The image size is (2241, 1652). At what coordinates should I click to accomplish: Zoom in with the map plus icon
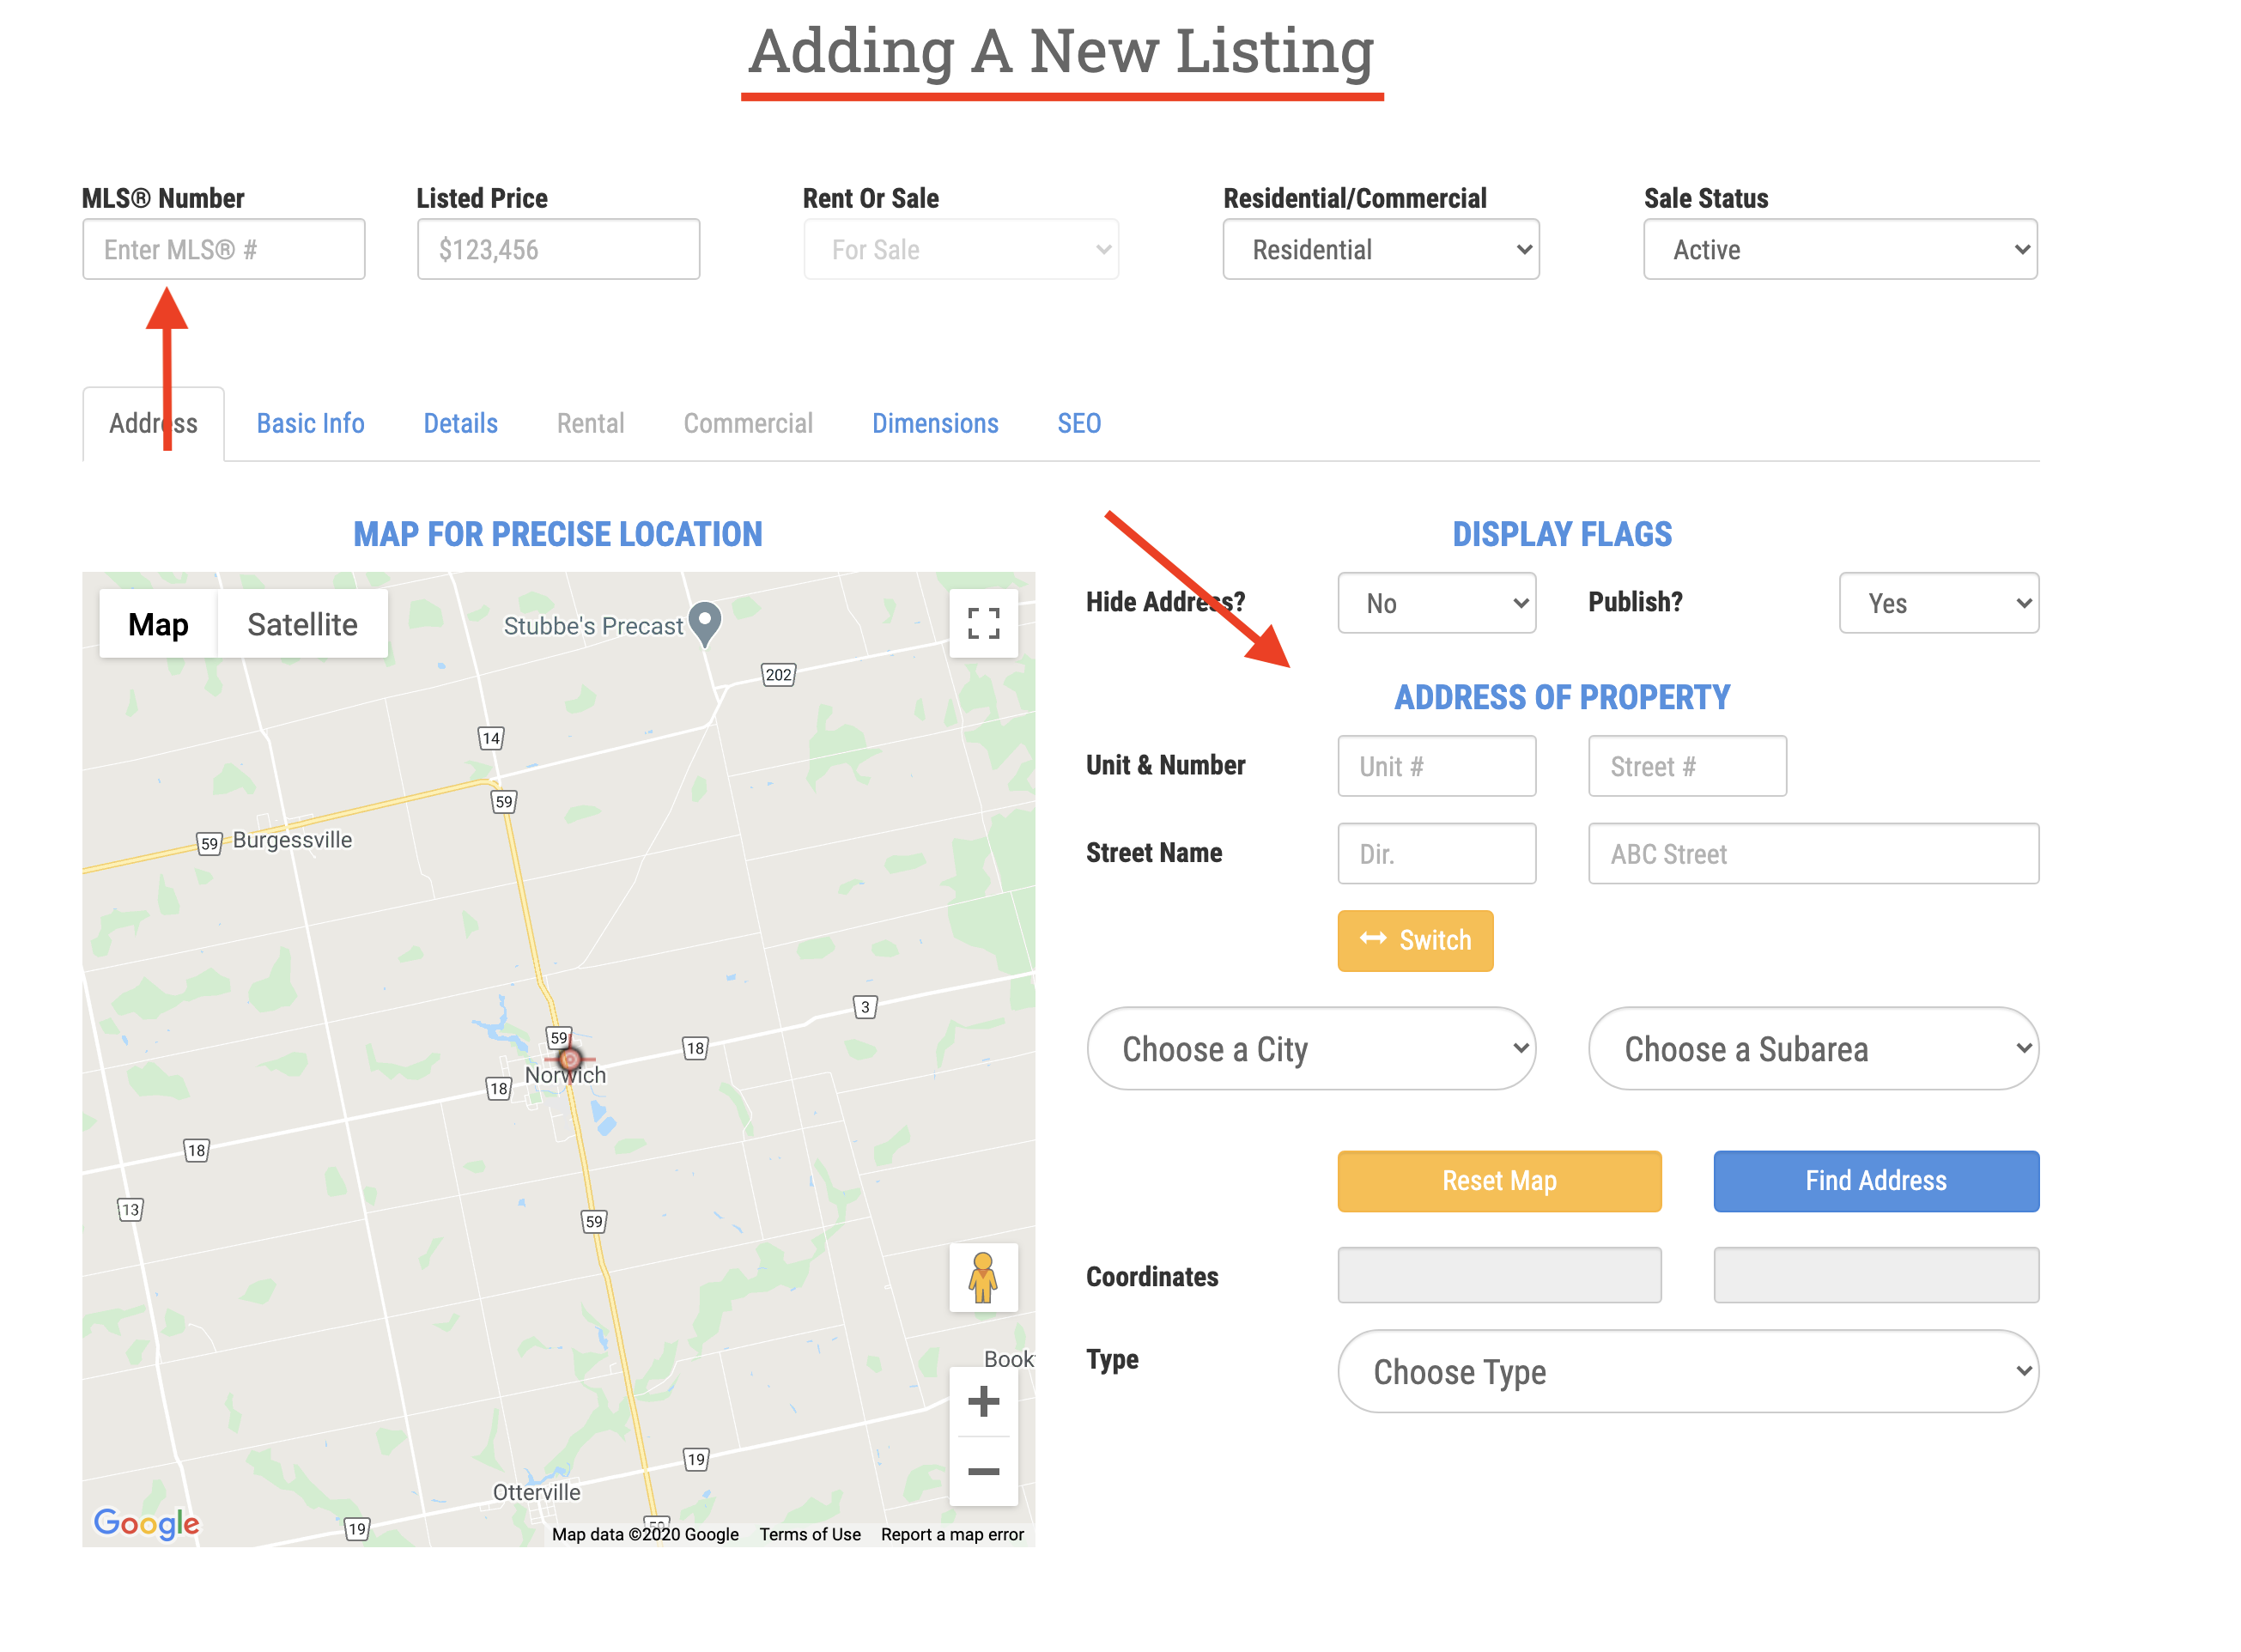(983, 1400)
